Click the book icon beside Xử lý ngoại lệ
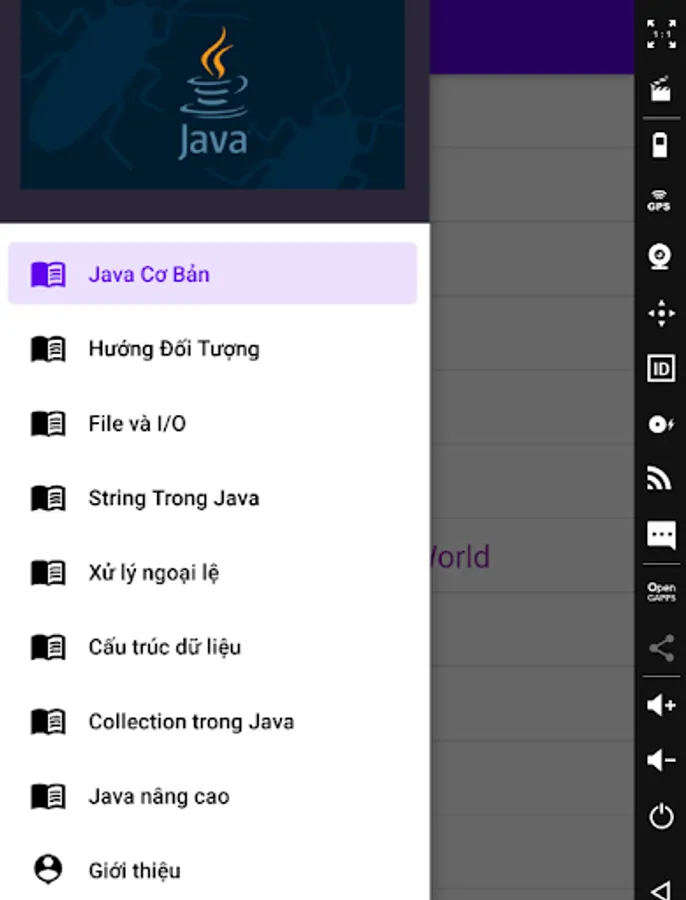 click(x=48, y=573)
